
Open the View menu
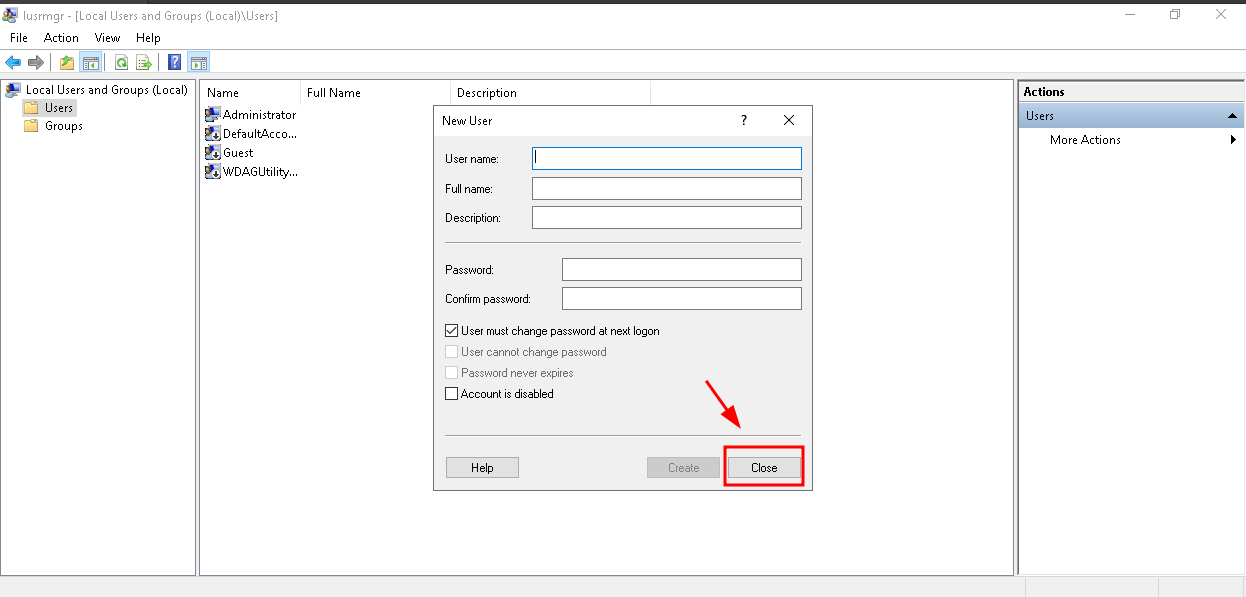(x=107, y=38)
